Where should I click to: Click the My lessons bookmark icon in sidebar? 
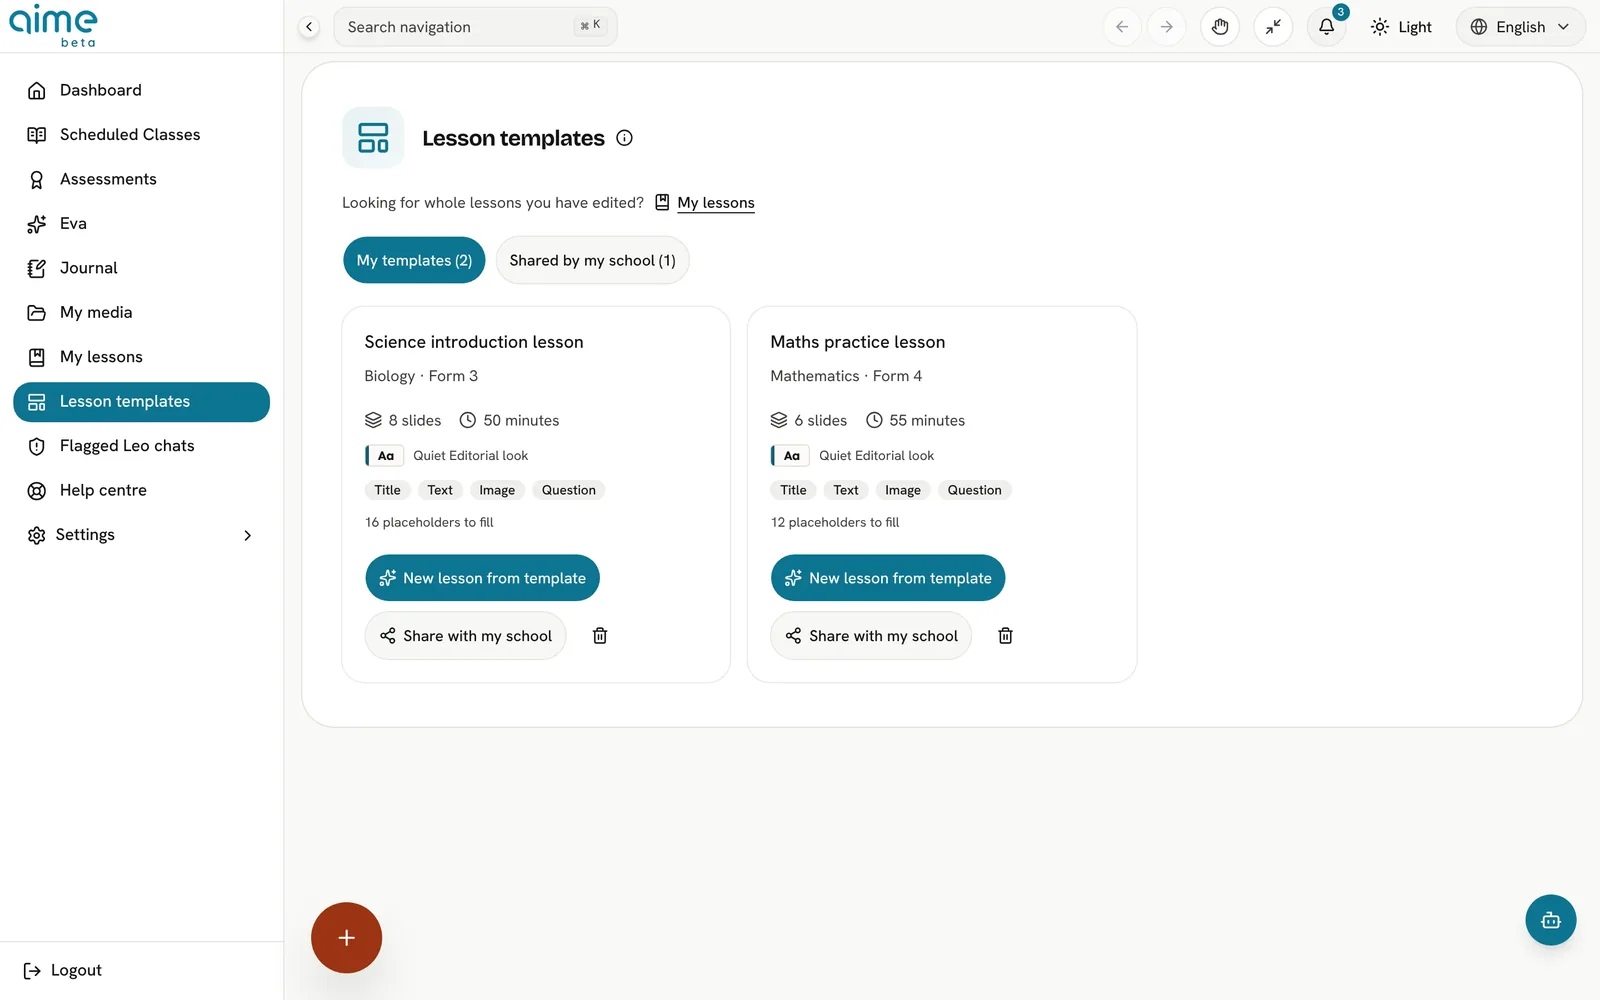[37, 358]
